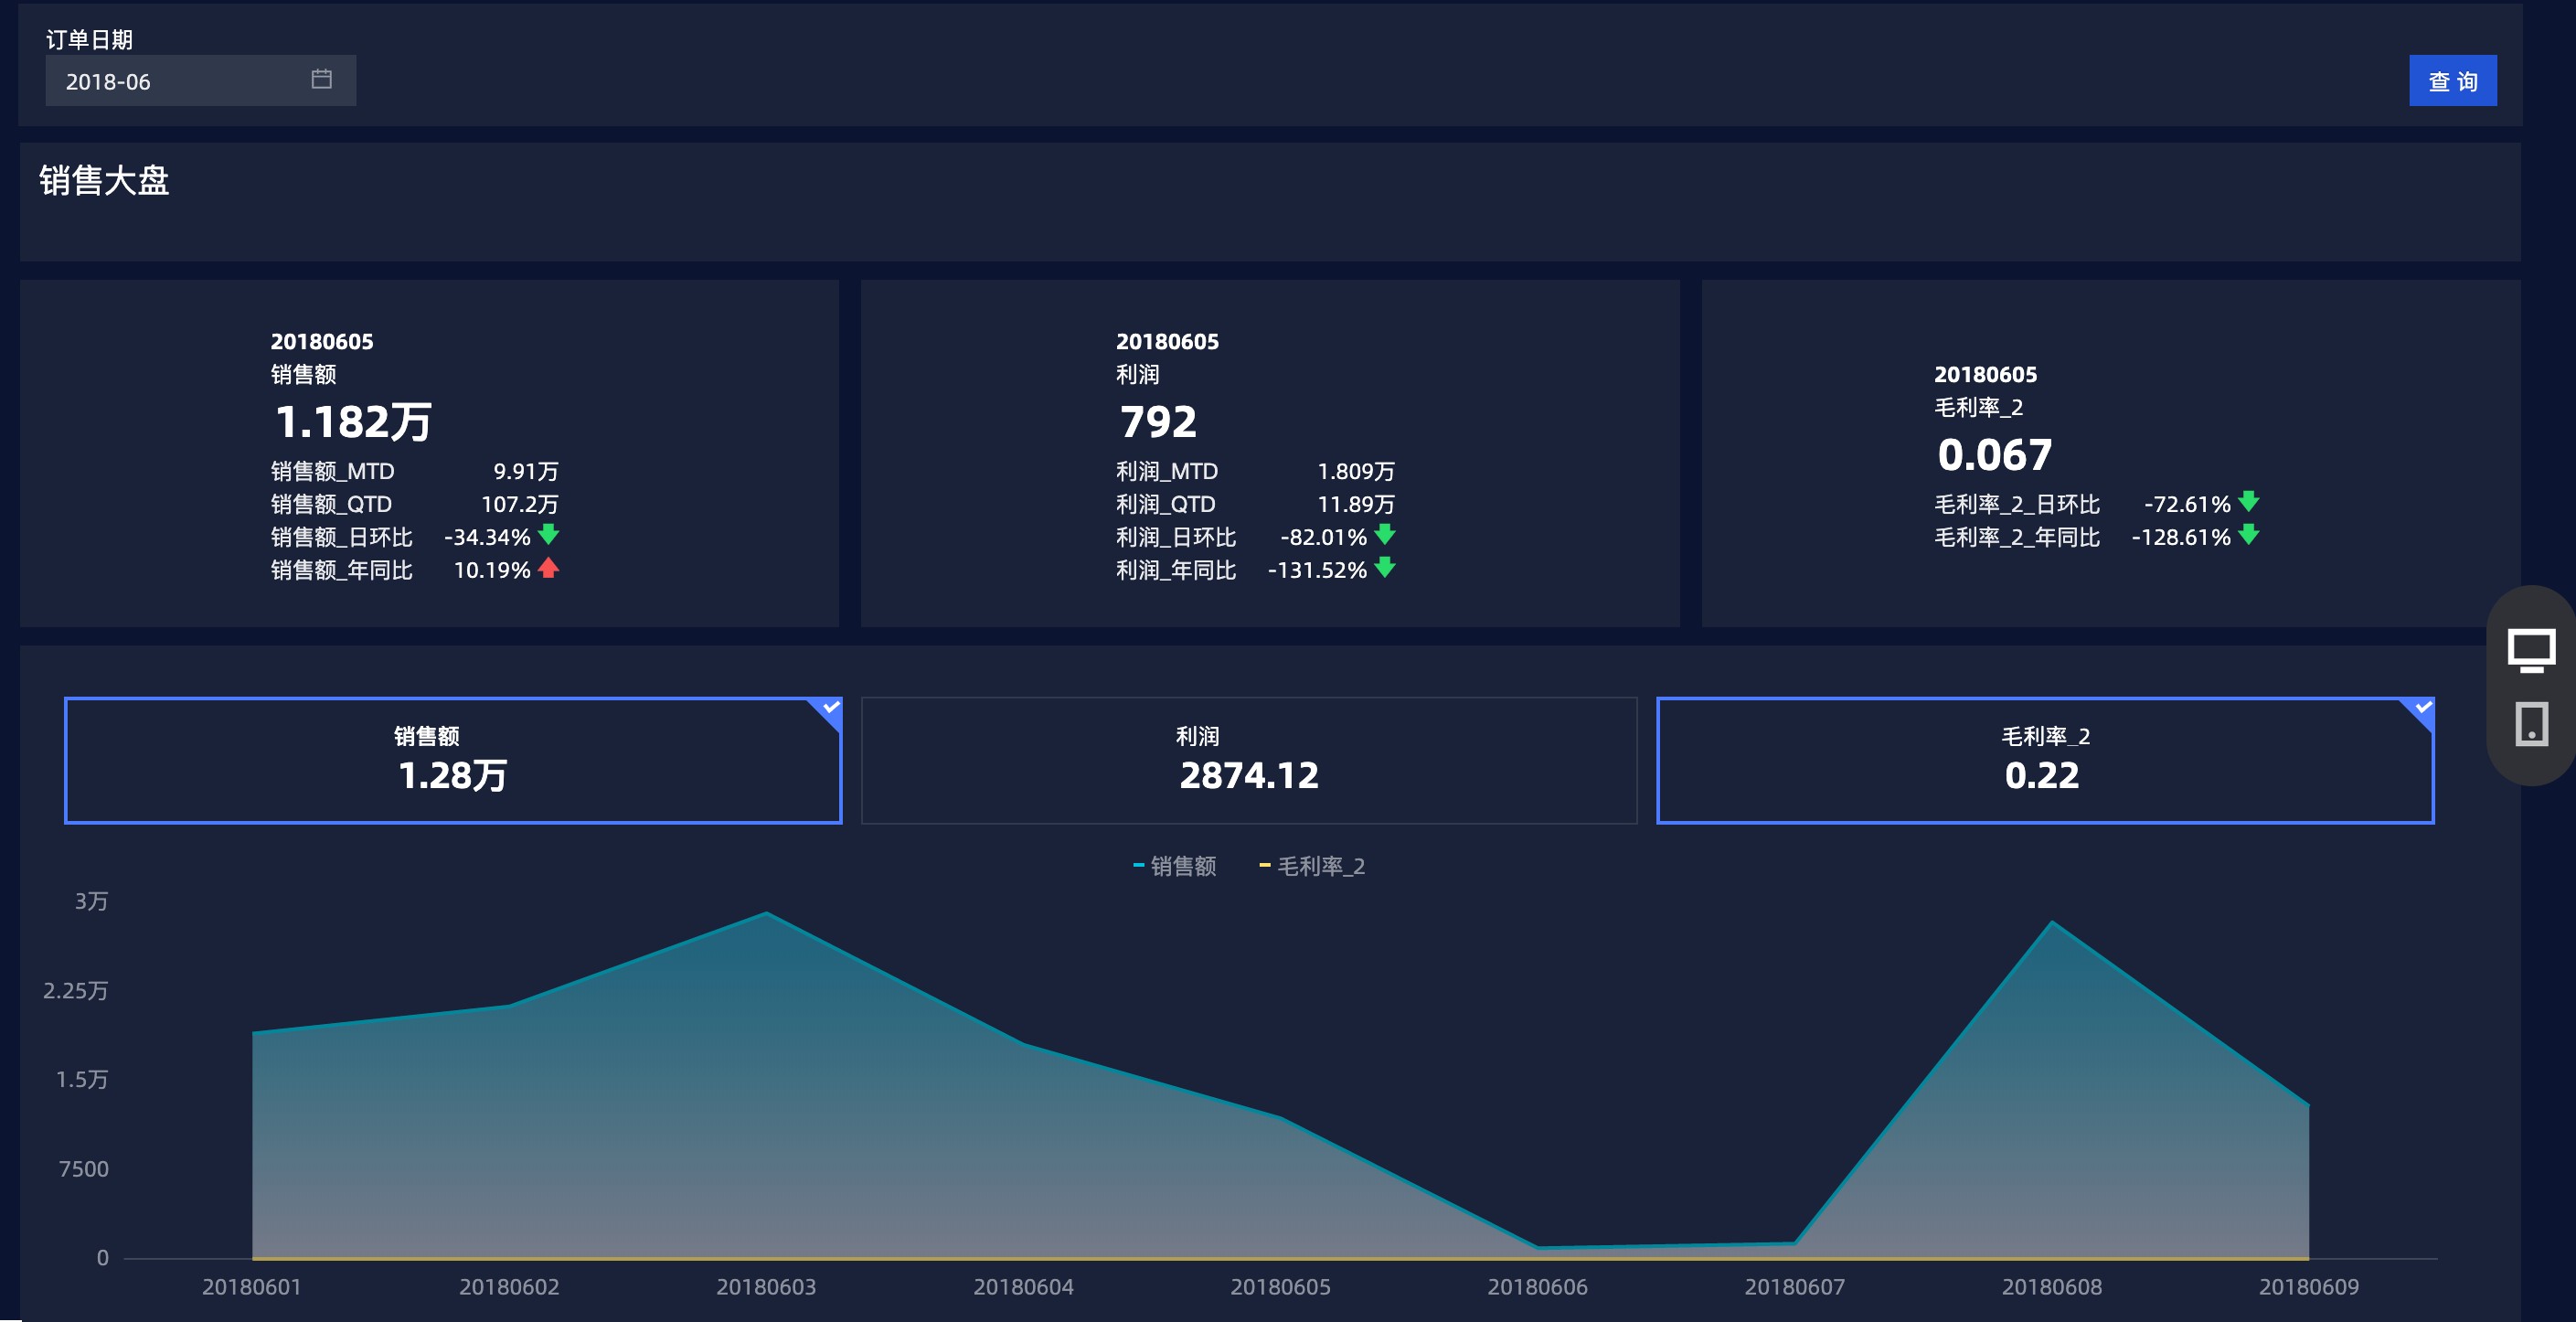Click green arrow beside 毛利率_2_日环比
The image size is (2576, 1322).
click(2249, 502)
